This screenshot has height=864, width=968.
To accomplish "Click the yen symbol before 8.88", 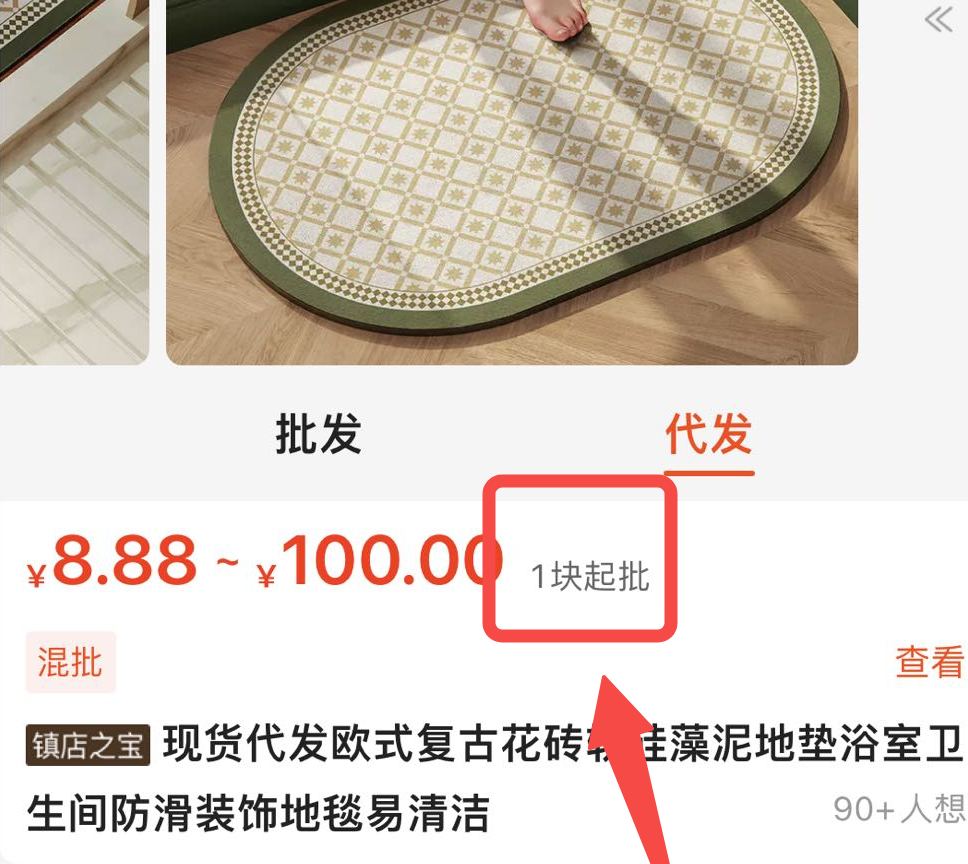I will (x=36, y=574).
